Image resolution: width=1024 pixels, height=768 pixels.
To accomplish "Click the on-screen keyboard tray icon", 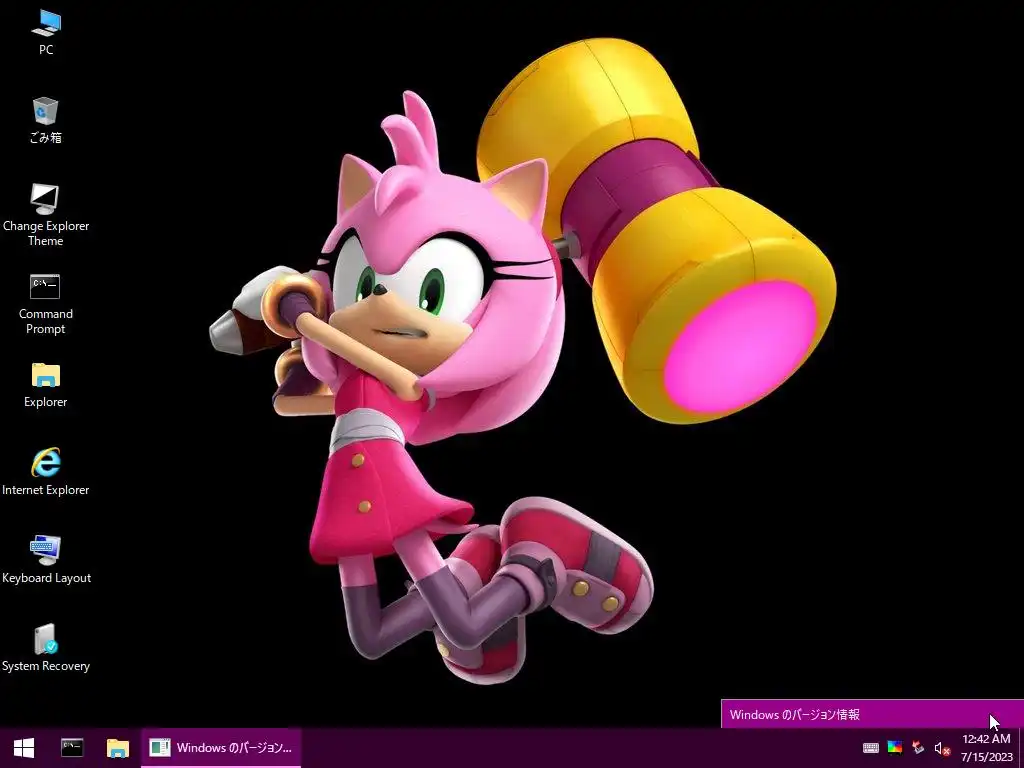I will (871, 748).
